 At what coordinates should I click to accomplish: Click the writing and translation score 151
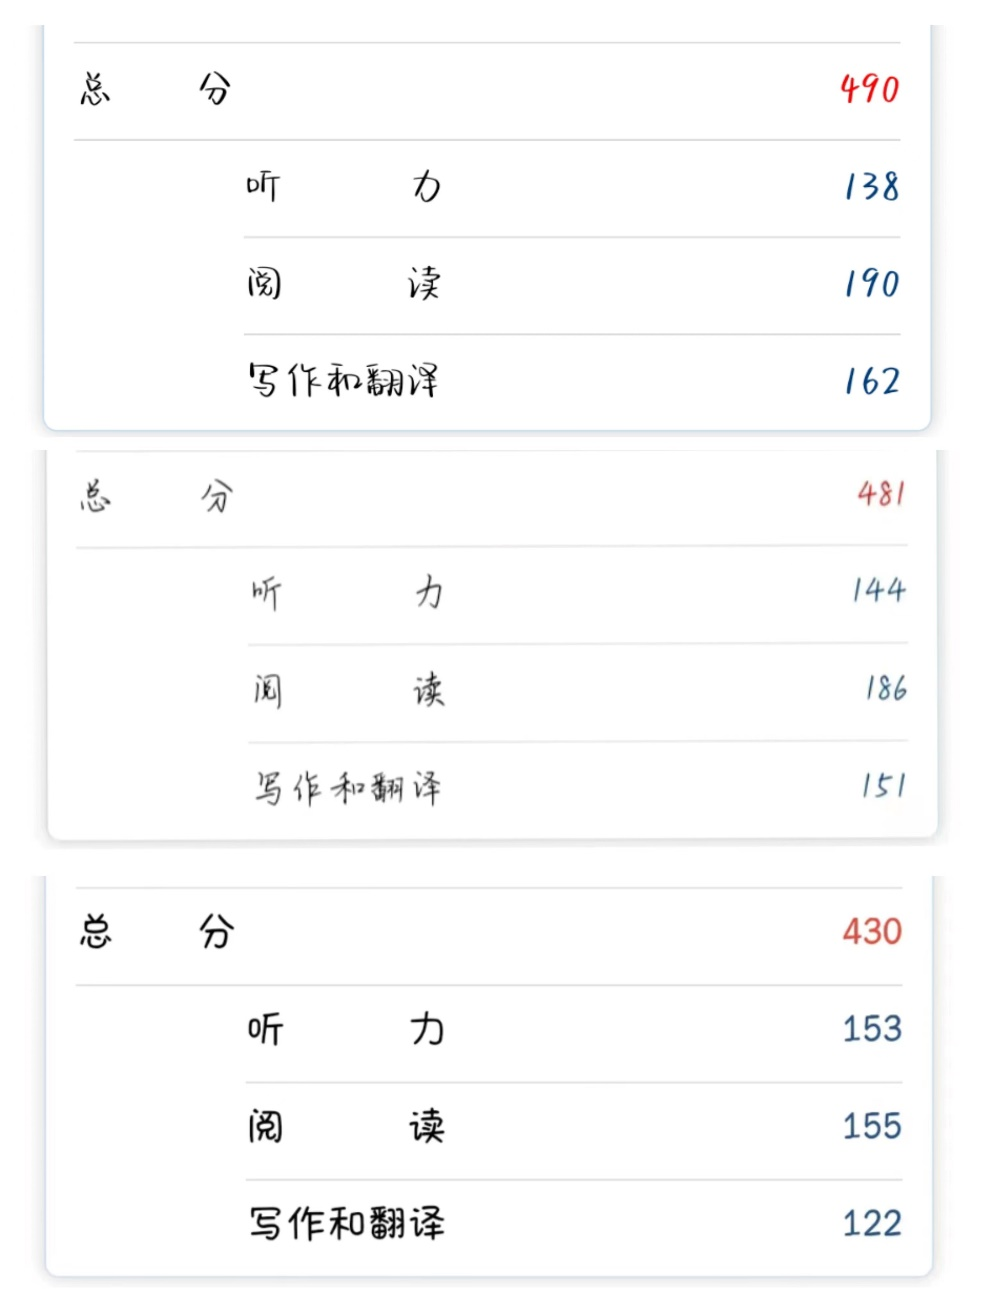(883, 786)
